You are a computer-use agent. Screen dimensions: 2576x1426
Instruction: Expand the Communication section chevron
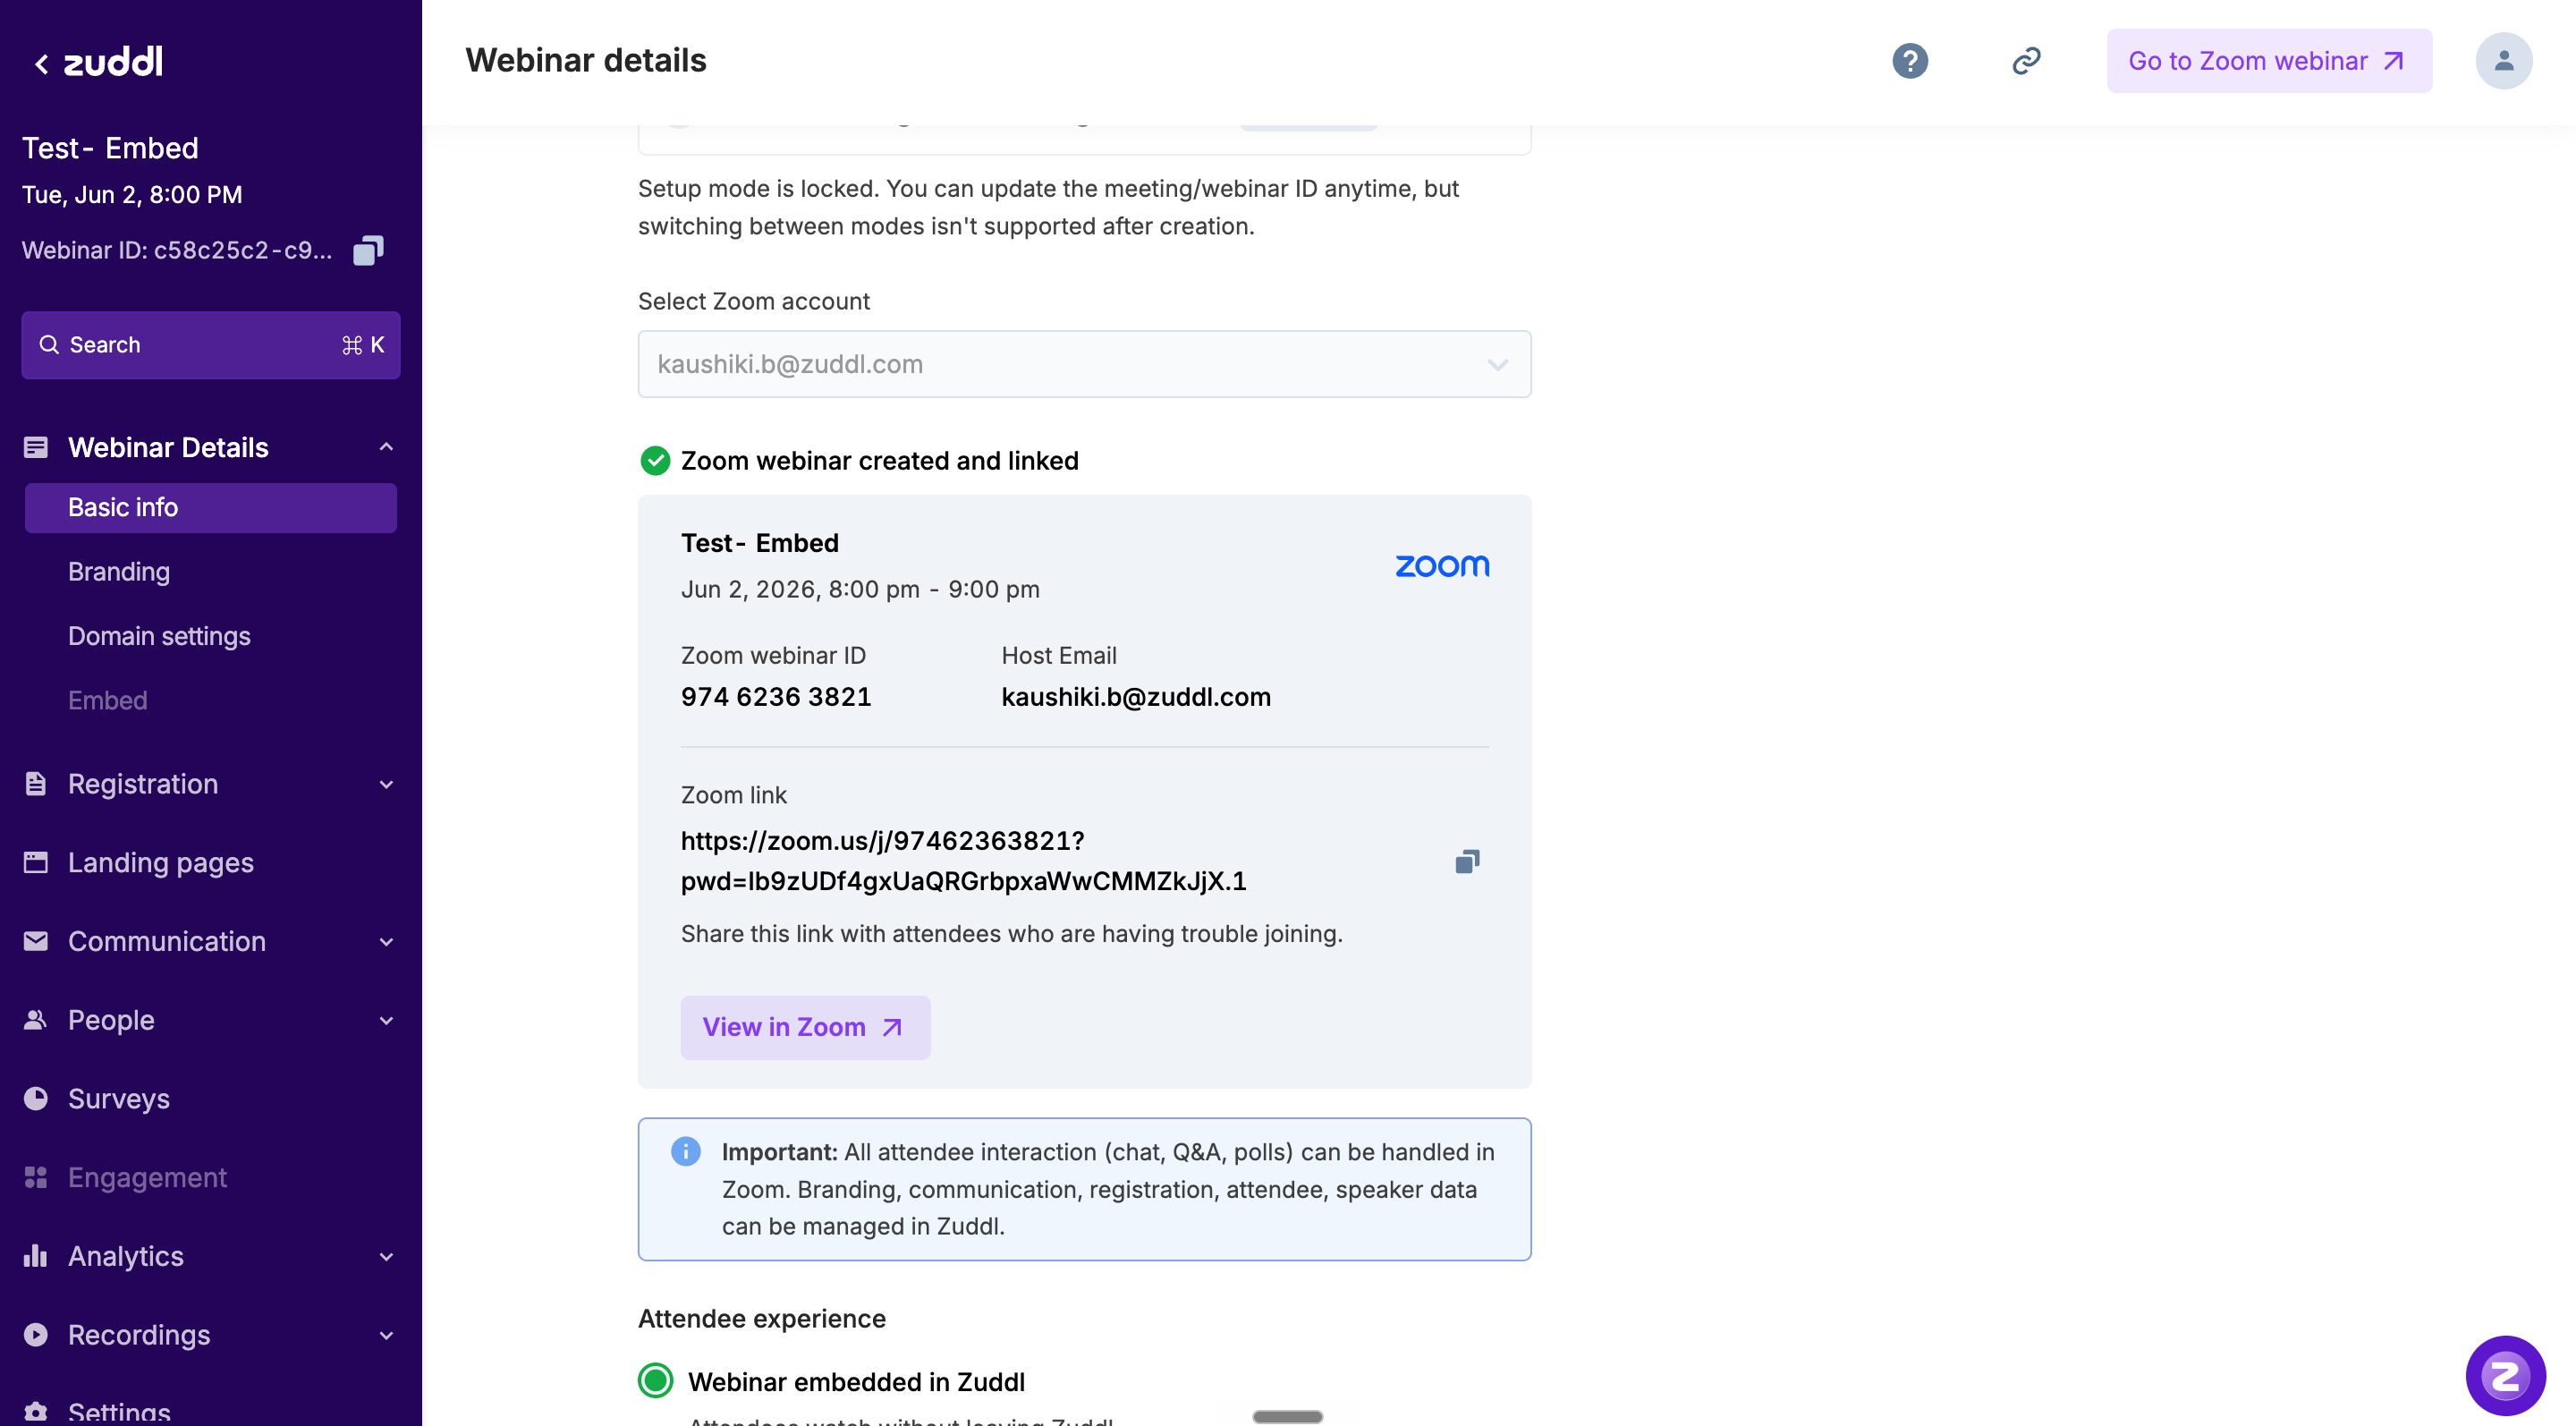click(x=386, y=941)
